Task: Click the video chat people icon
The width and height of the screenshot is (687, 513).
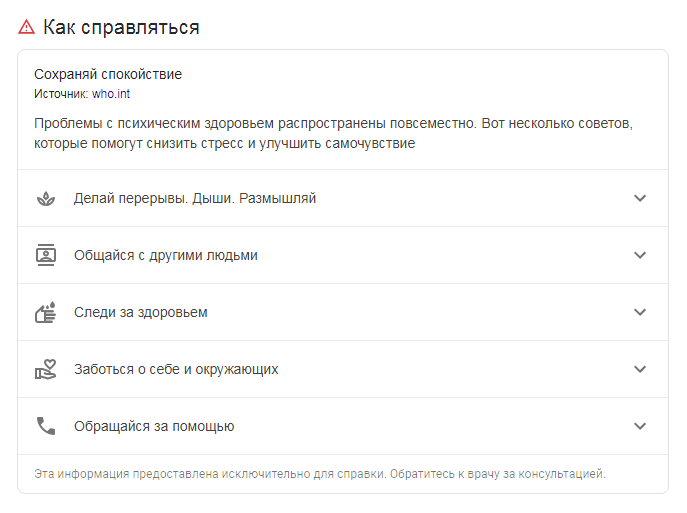Action: coord(46,255)
